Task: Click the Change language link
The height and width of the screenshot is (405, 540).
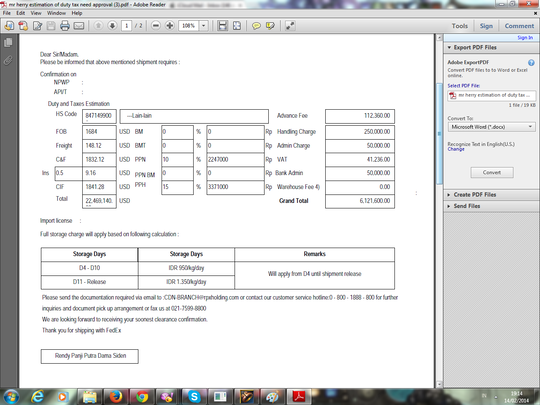Action: pos(456,149)
